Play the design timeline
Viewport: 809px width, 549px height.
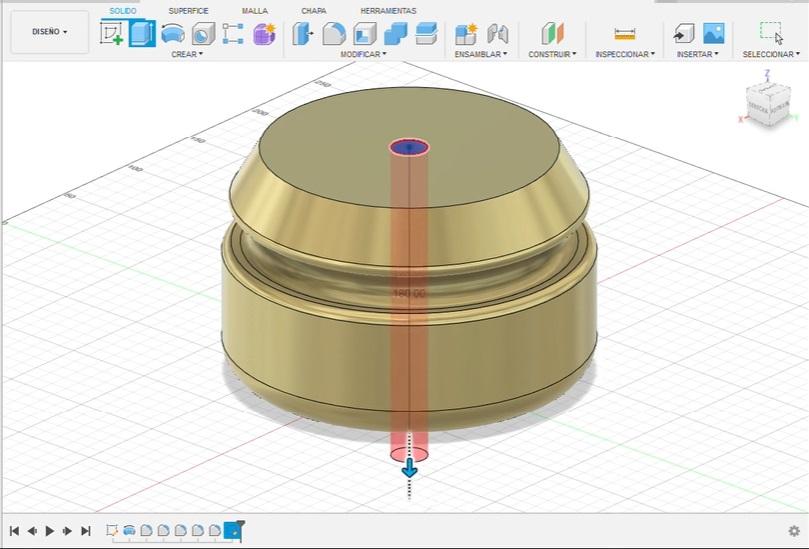[50, 530]
